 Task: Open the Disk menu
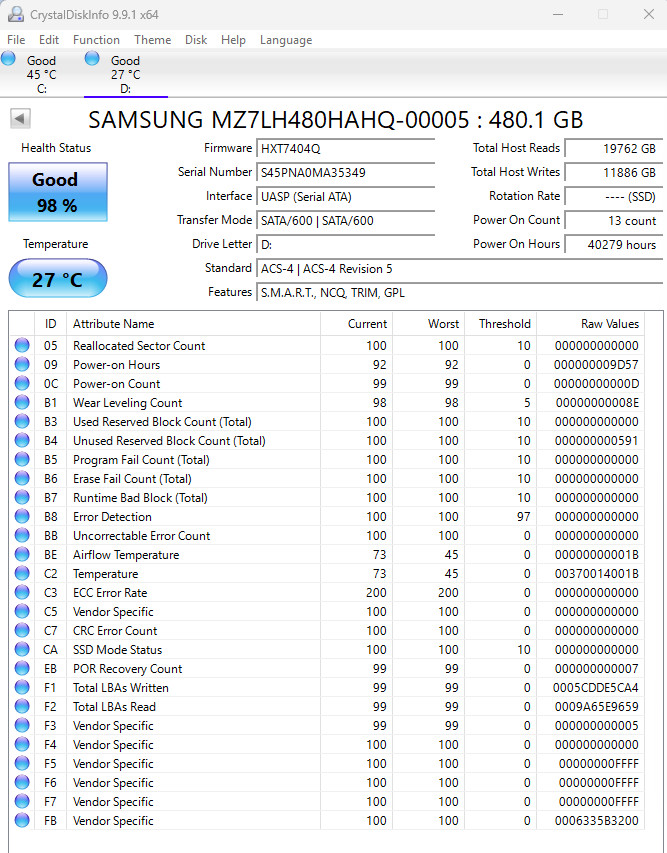[196, 40]
